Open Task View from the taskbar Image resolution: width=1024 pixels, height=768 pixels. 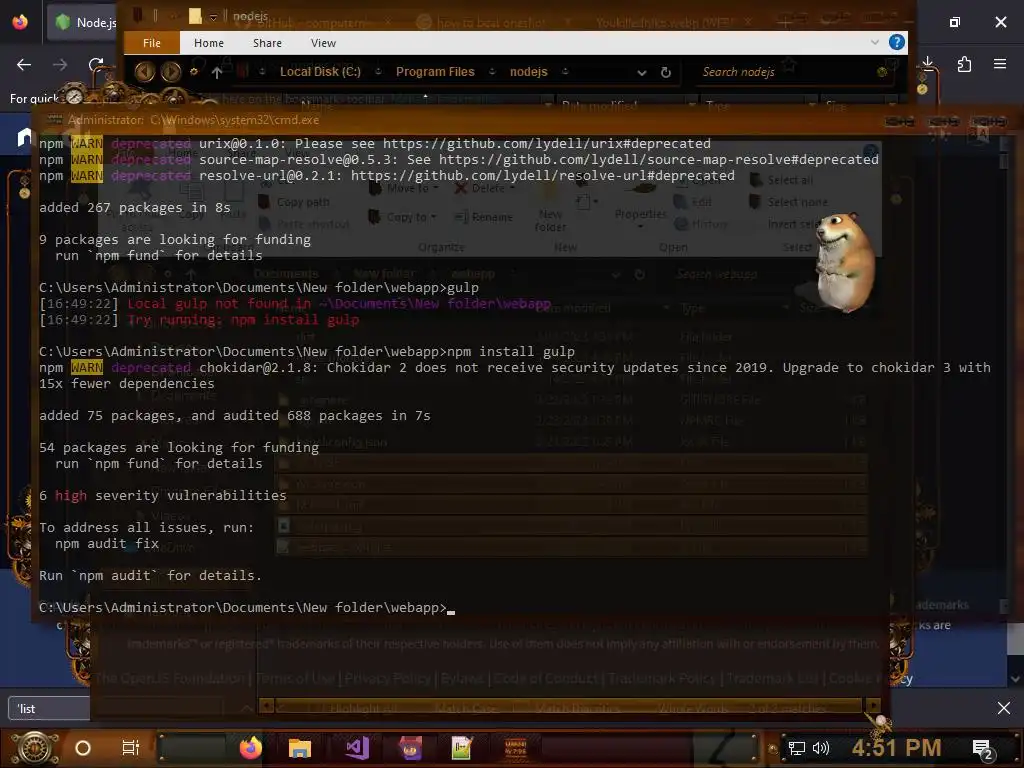[131, 748]
